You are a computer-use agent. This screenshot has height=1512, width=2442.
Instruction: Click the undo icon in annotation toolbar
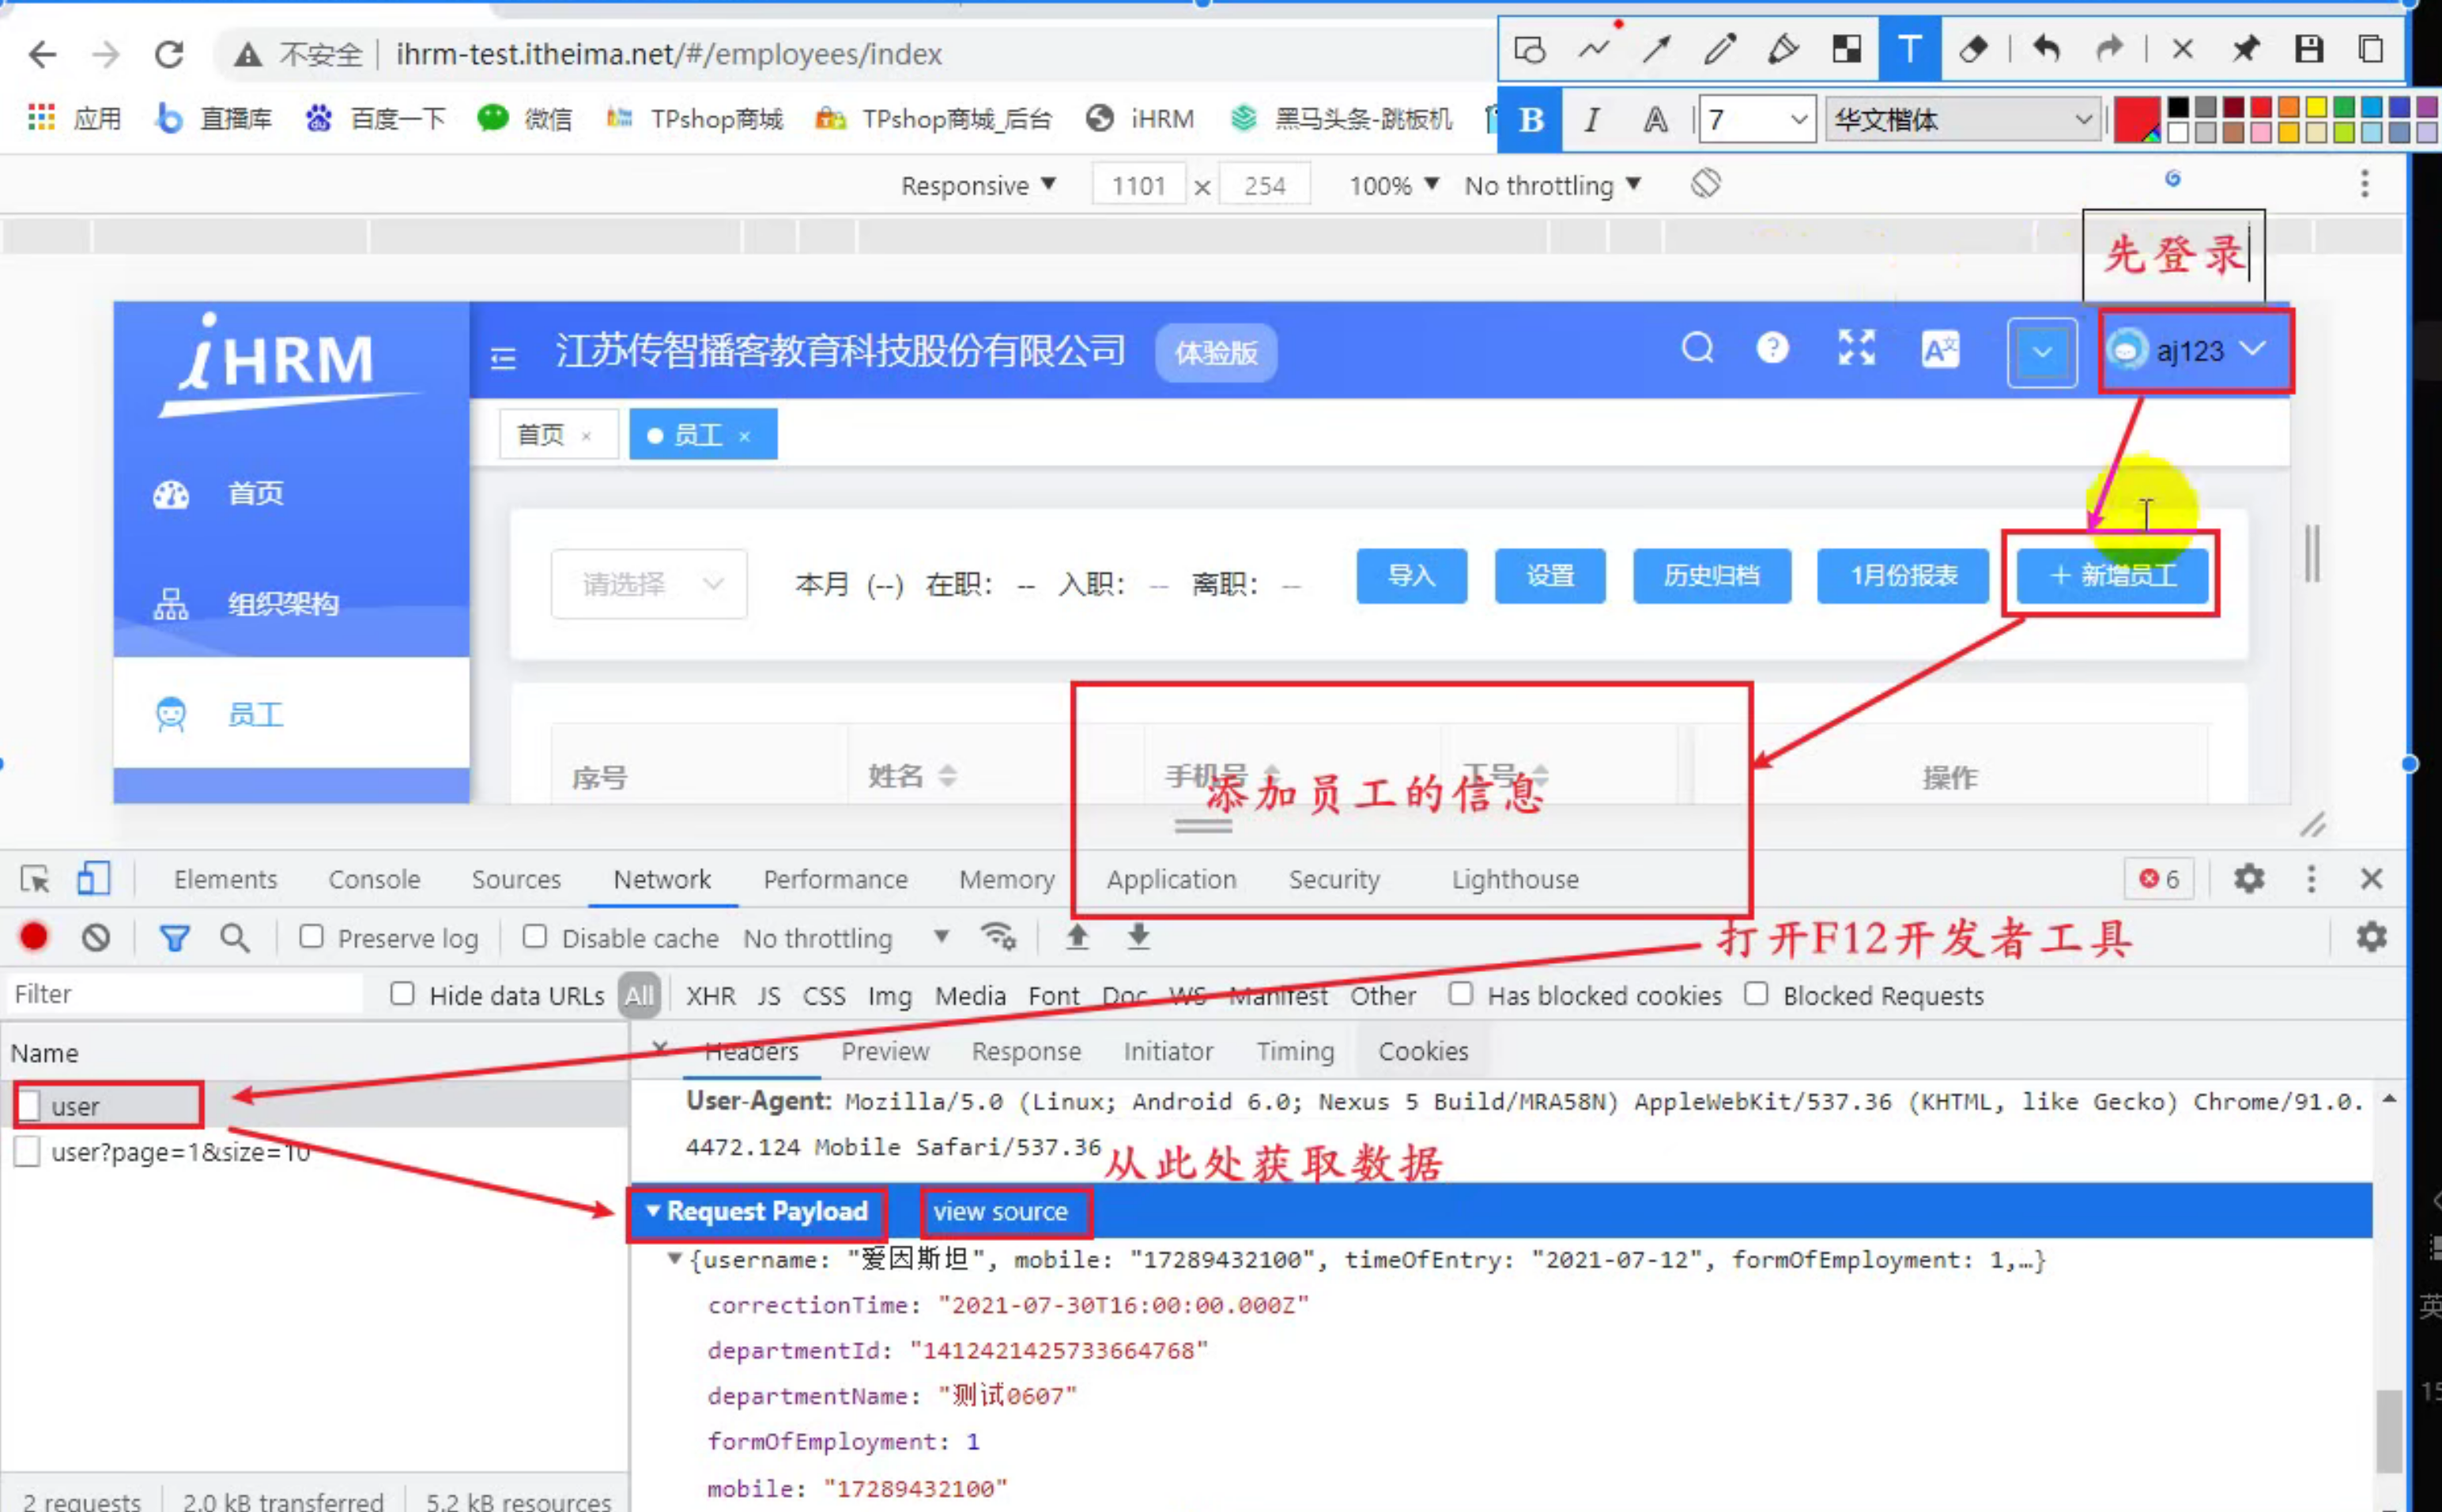pos(2046,49)
